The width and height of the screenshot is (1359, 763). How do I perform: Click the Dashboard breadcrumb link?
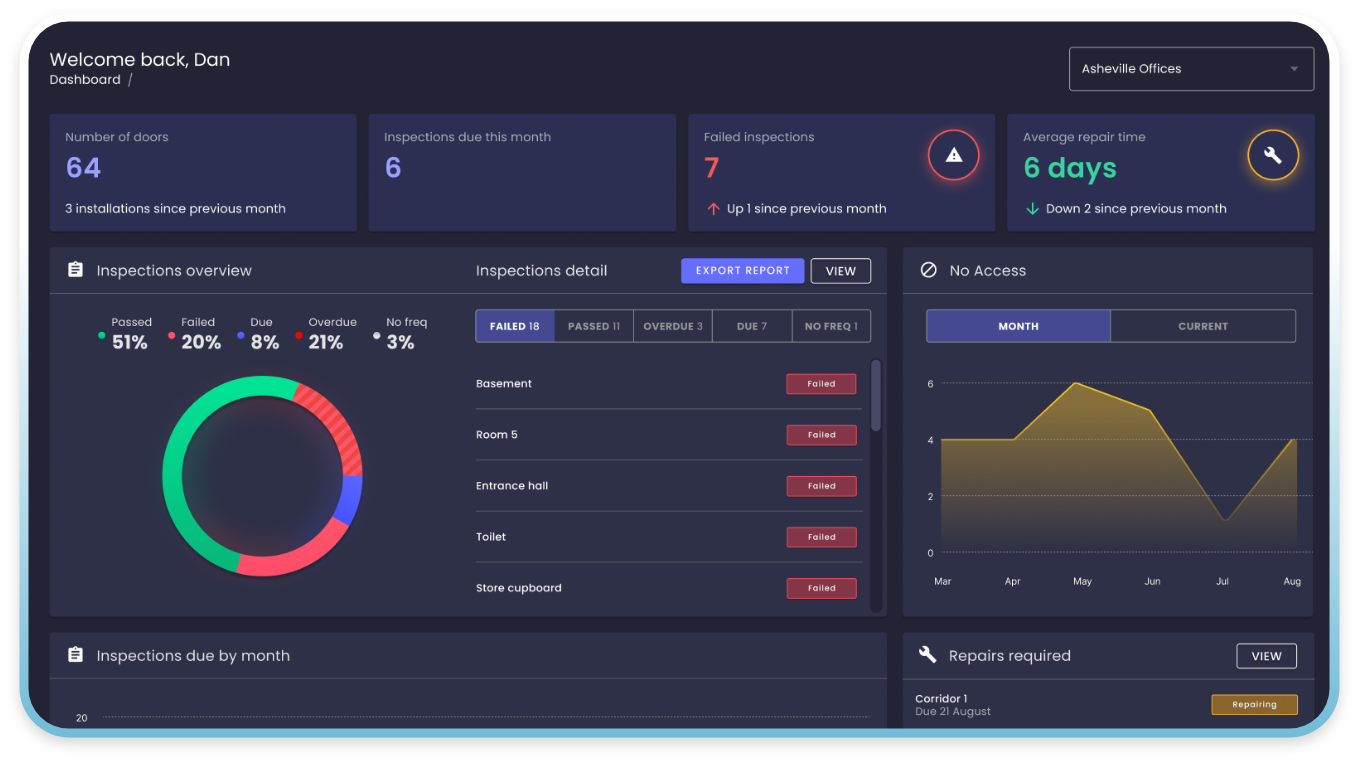coord(85,80)
